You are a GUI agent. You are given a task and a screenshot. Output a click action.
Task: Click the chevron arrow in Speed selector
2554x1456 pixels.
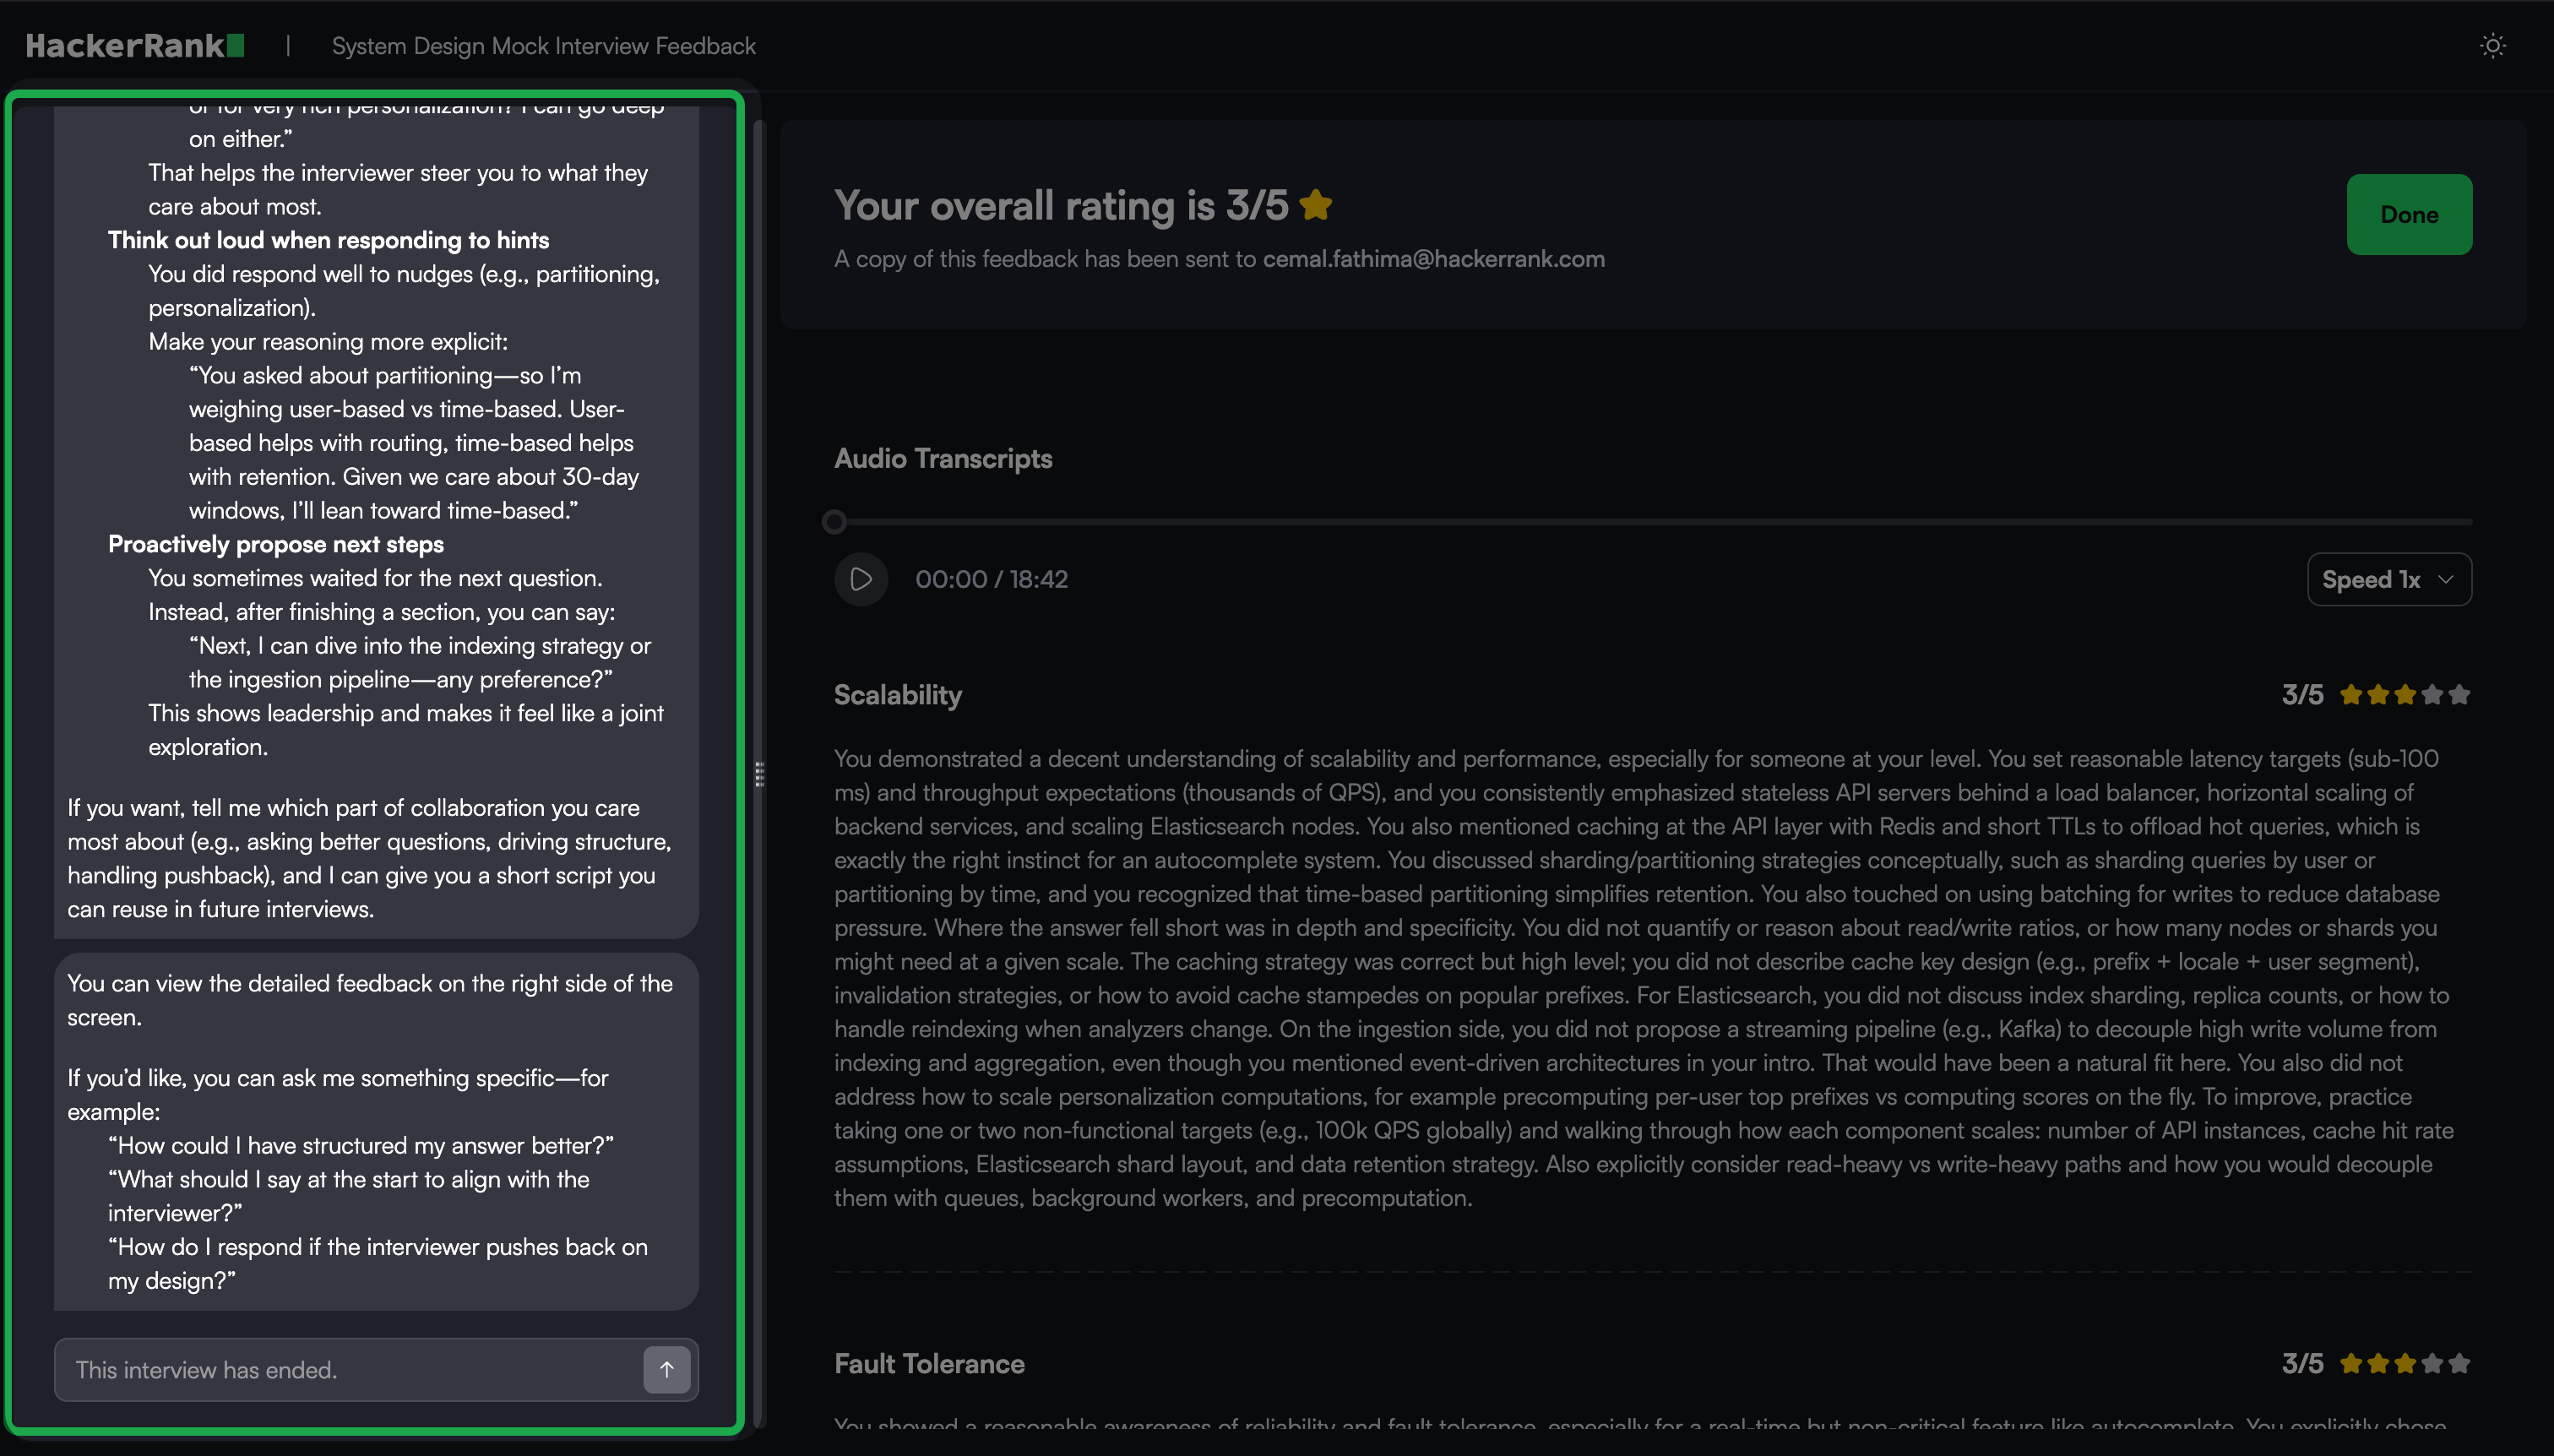[x=2445, y=579]
